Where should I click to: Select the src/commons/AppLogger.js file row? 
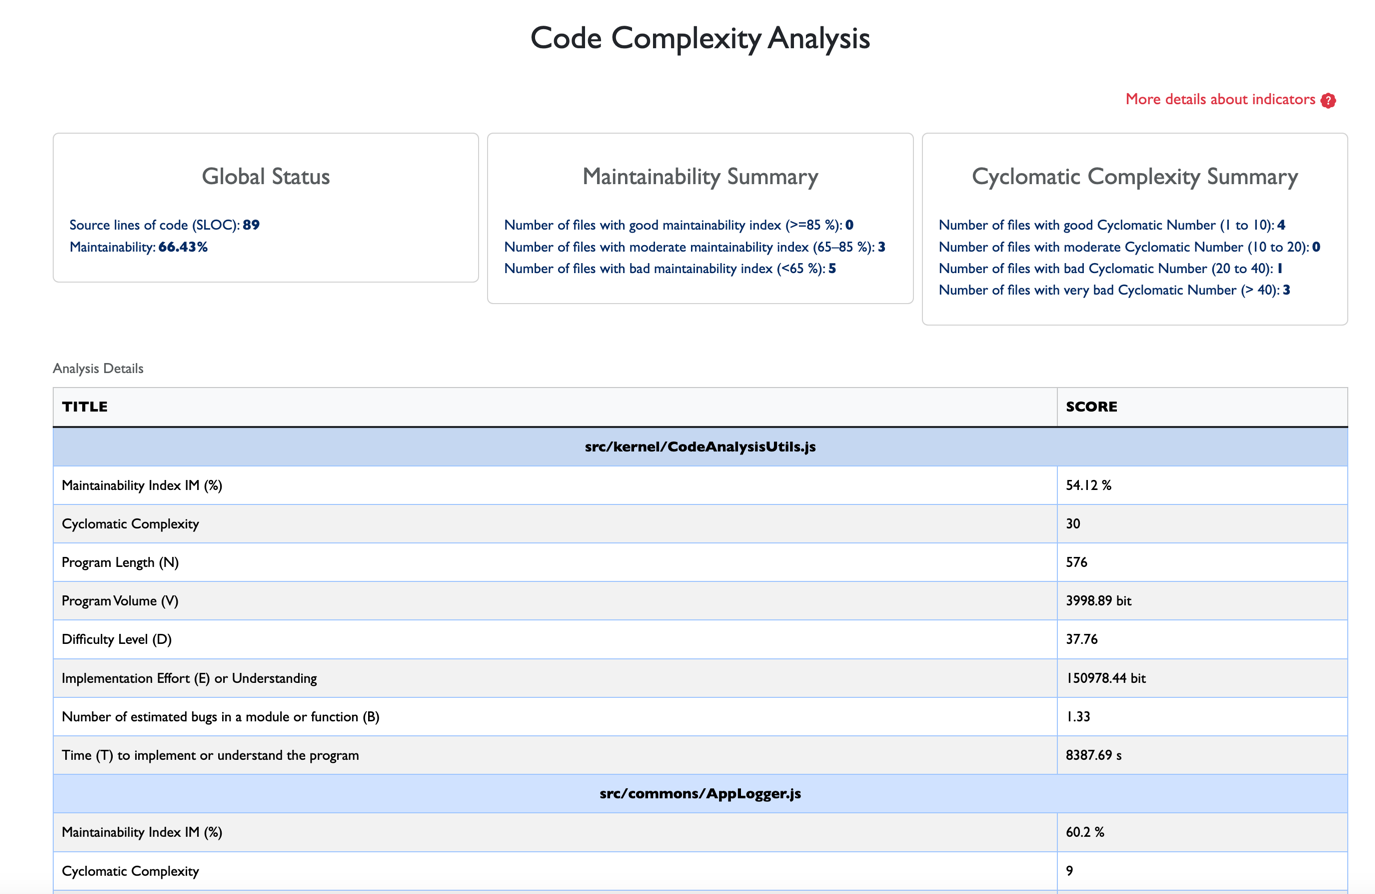700,794
